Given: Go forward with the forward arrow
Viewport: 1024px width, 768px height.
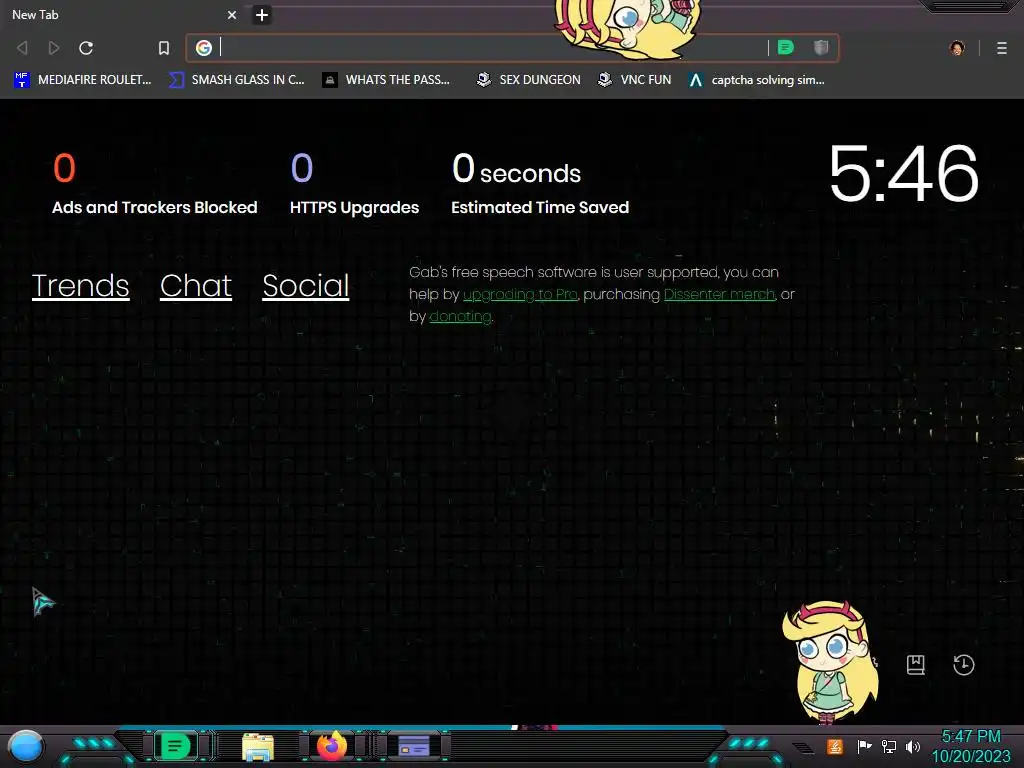Looking at the screenshot, I should pos(54,48).
